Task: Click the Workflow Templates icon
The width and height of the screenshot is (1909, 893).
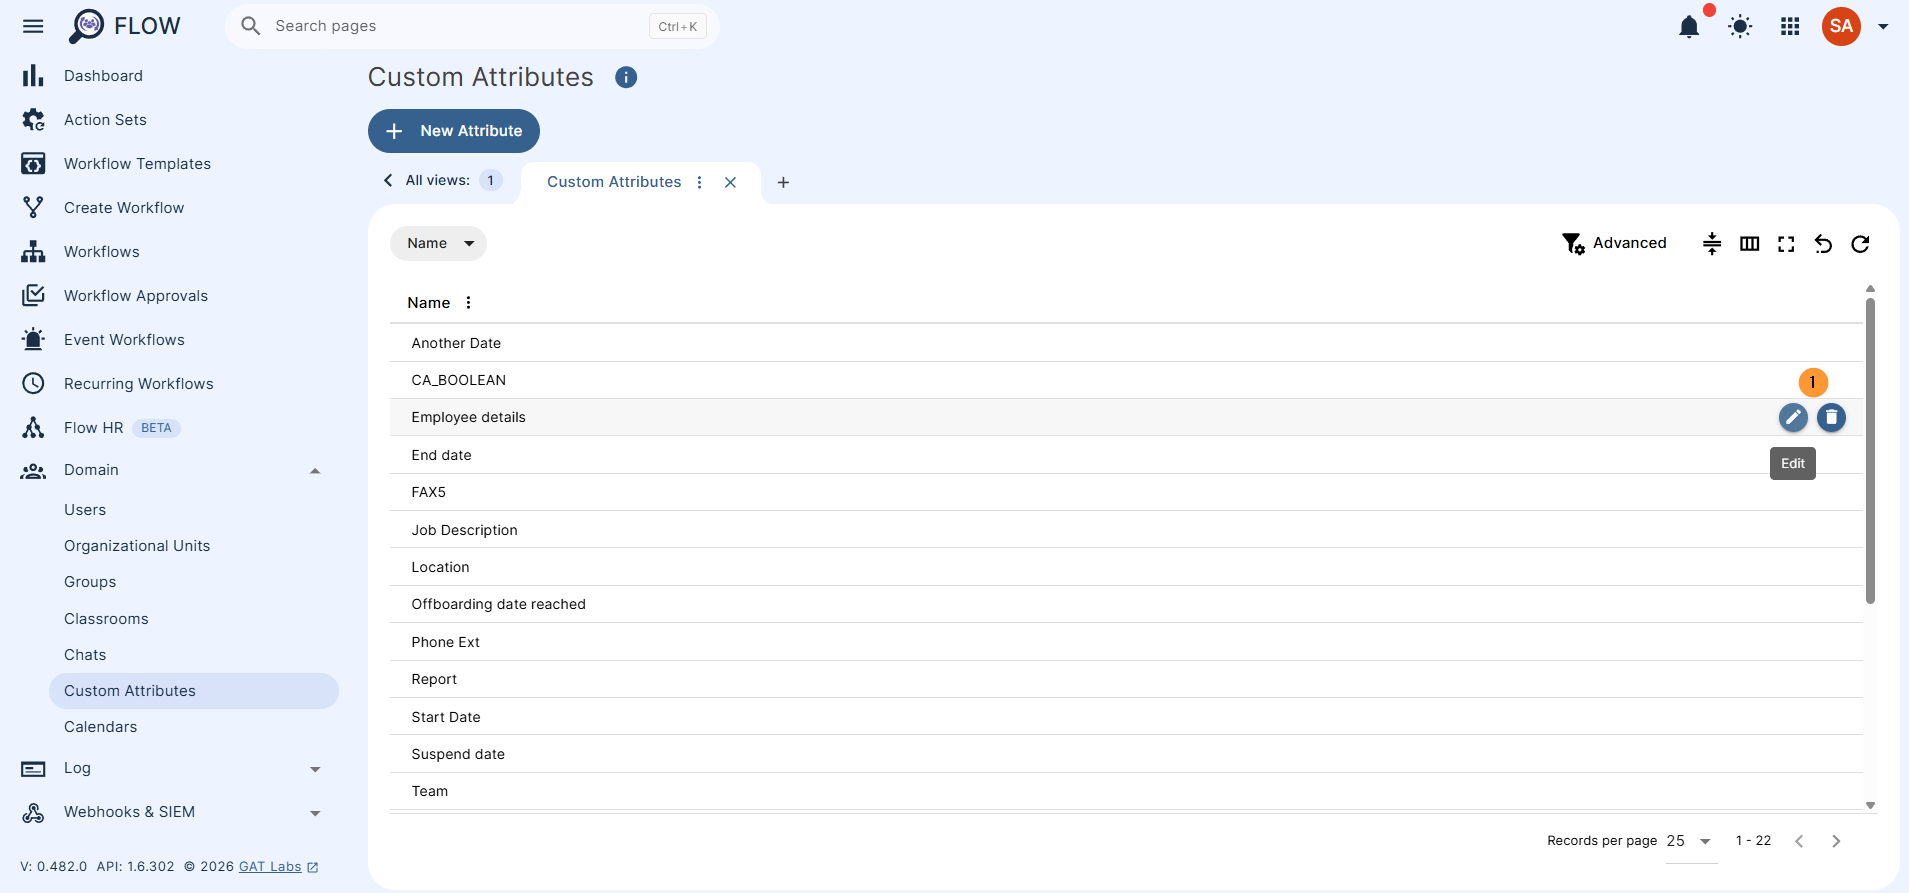Action: (33, 164)
